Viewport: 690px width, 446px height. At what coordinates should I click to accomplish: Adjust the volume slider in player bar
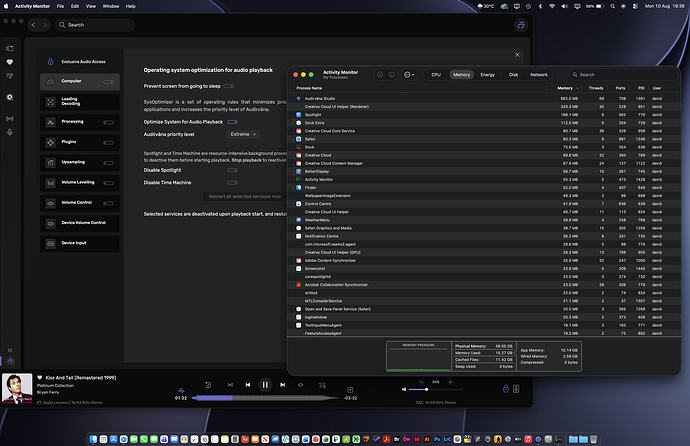[x=435, y=389]
